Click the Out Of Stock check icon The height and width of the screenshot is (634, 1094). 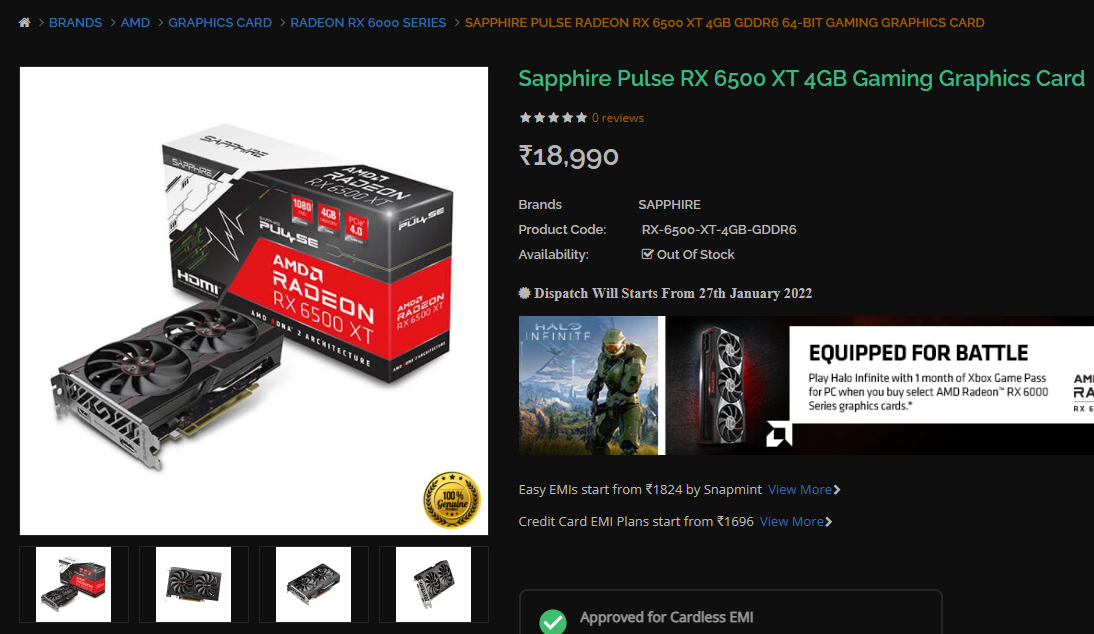tap(647, 254)
